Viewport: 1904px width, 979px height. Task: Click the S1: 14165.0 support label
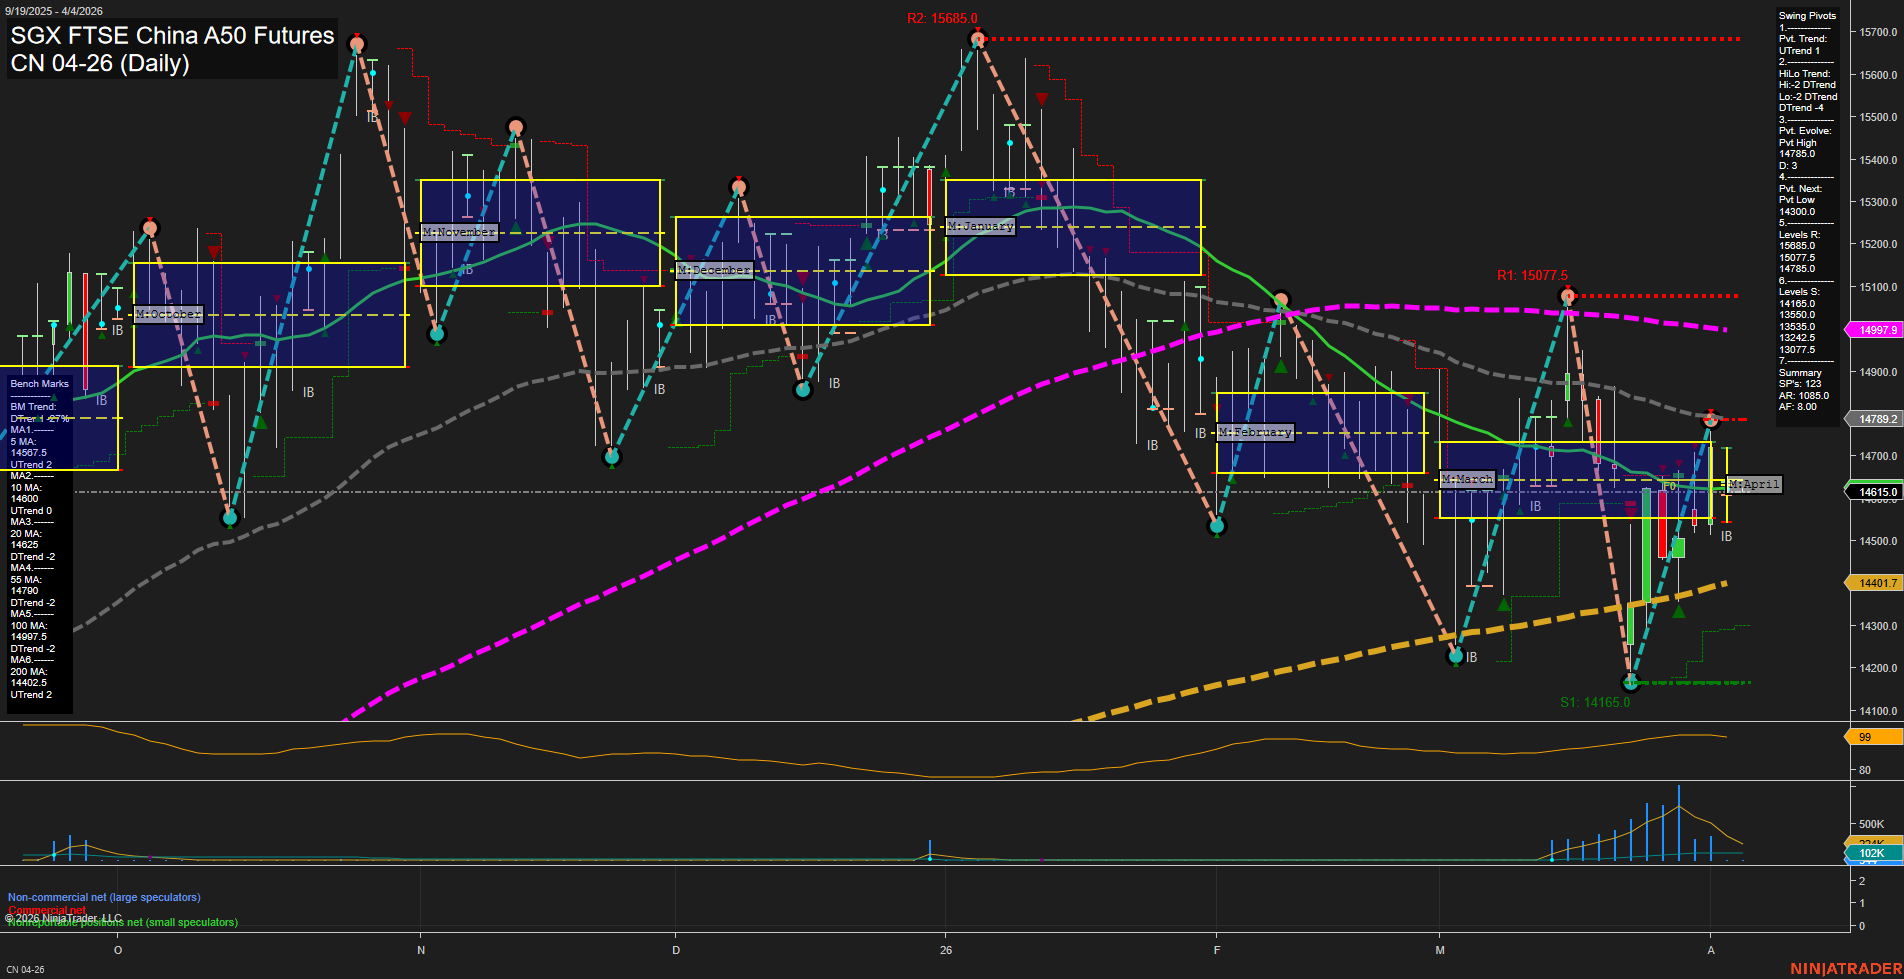tap(1595, 701)
